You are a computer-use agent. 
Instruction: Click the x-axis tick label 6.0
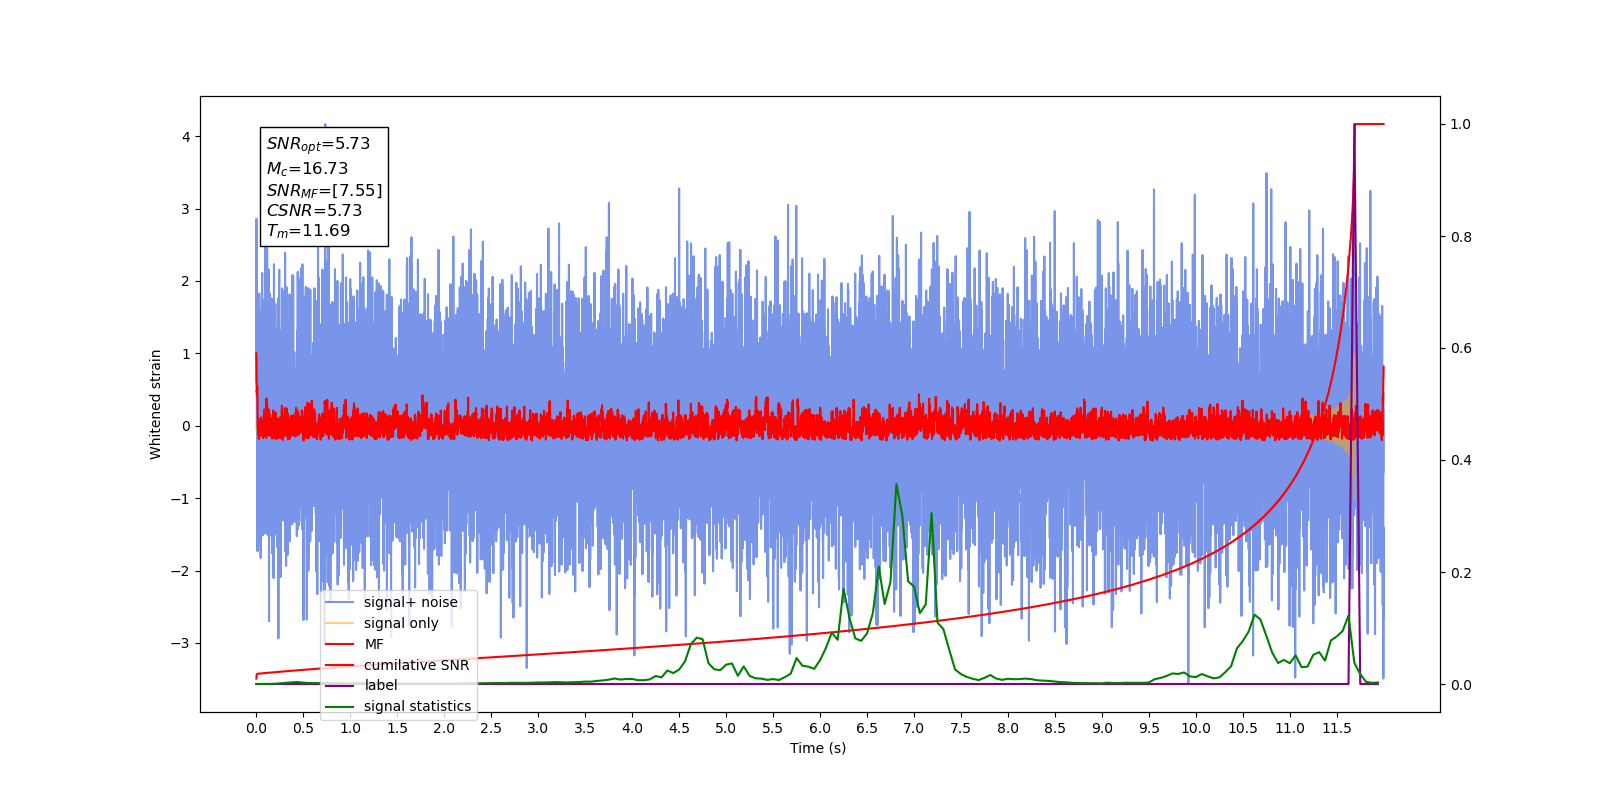820,728
